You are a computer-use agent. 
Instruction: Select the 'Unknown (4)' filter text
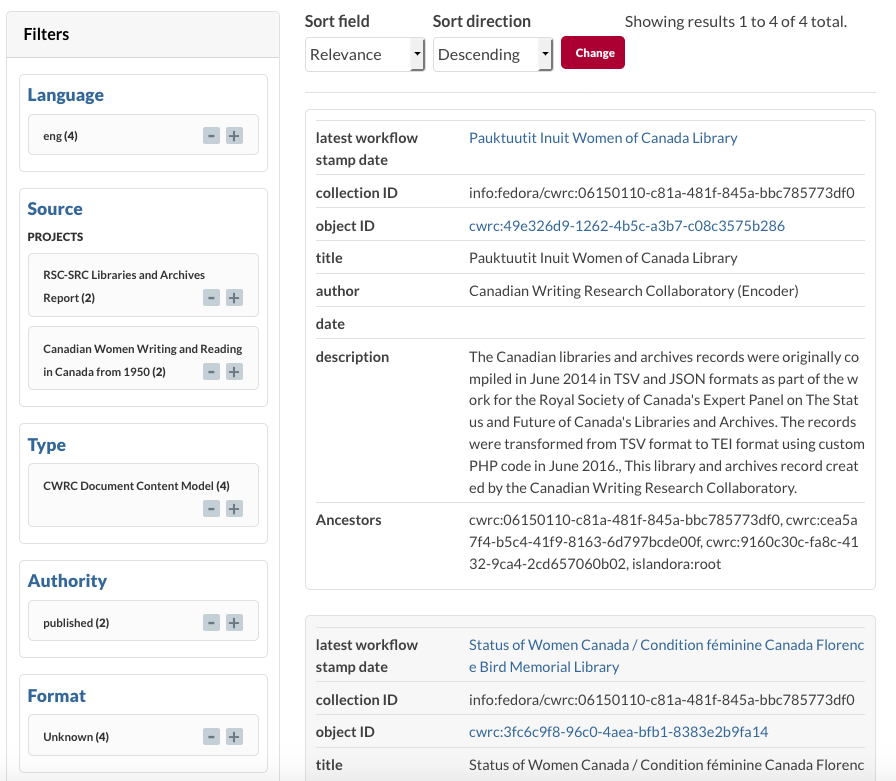(x=76, y=737)
